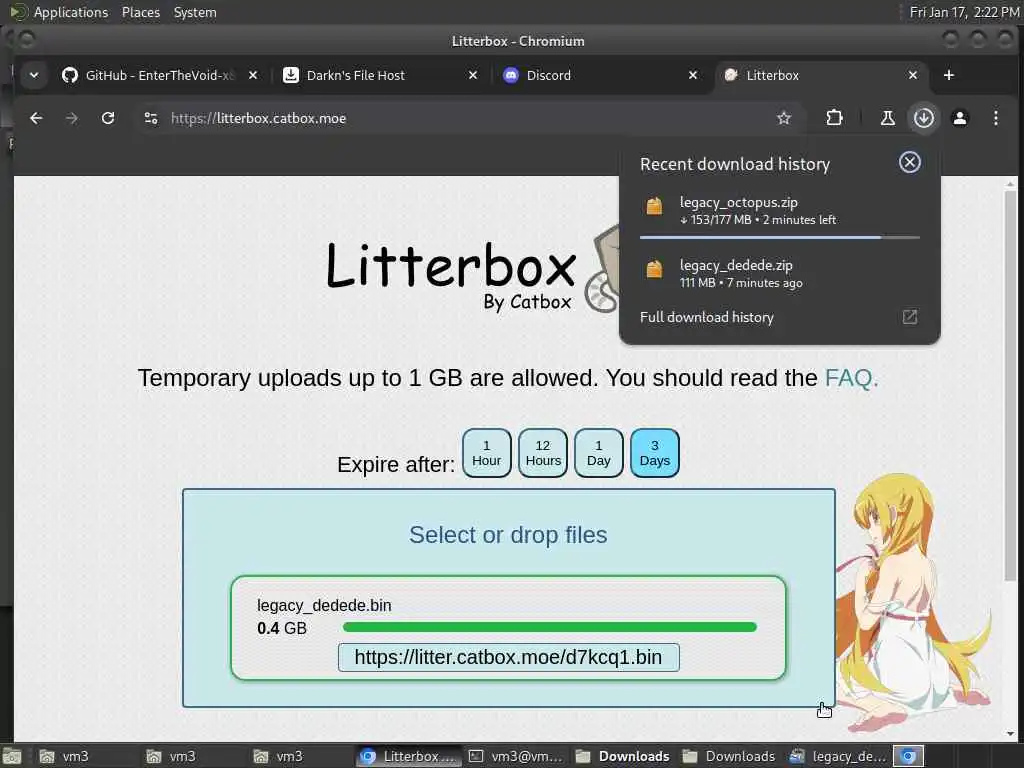
Task: Click the legacy_octopus.zip file icon
Action: 654,206
